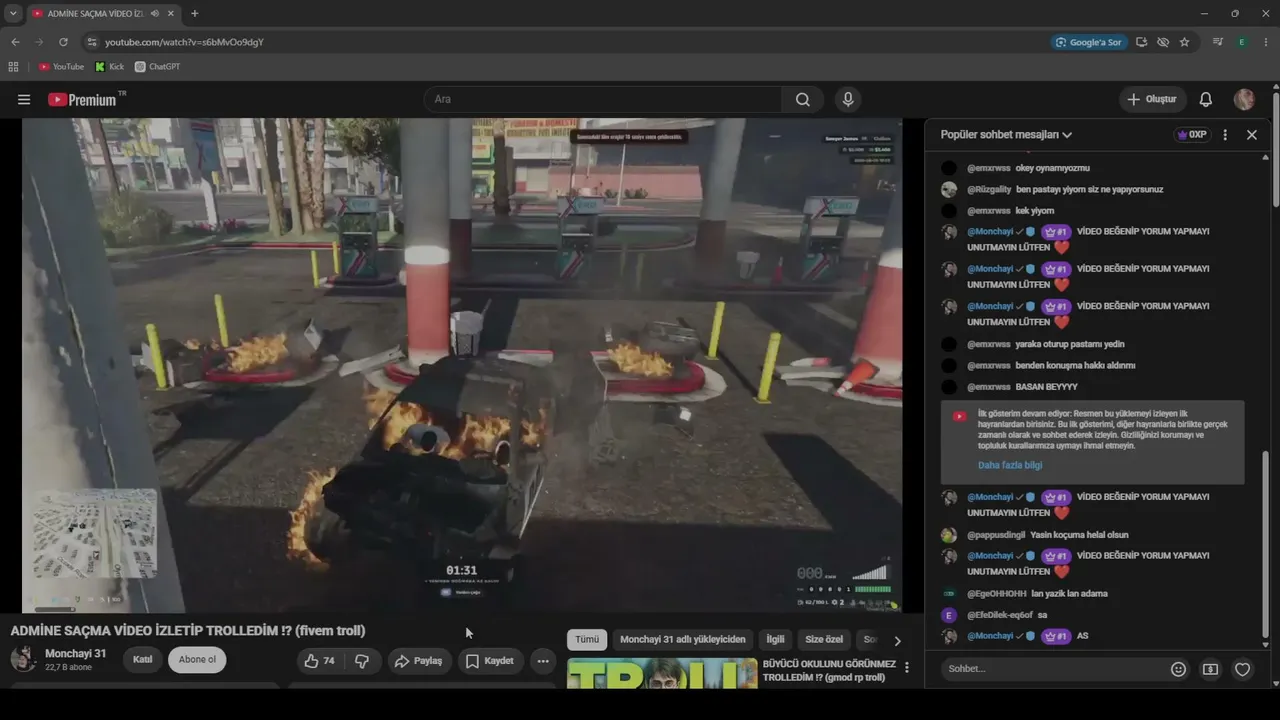Viewport: 1280px width, 720px height.
Task: Select Monchayi 31 adlı yükleyiciden chip
Action: 683,640
